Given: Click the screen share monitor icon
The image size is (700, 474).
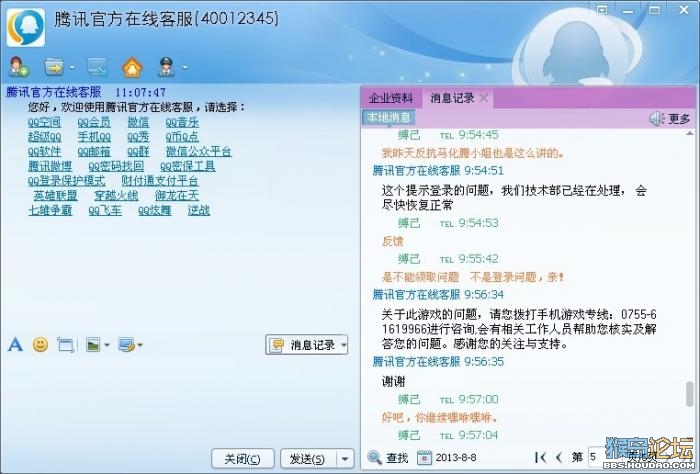Looking at the screenshot, I should point(126,345).
